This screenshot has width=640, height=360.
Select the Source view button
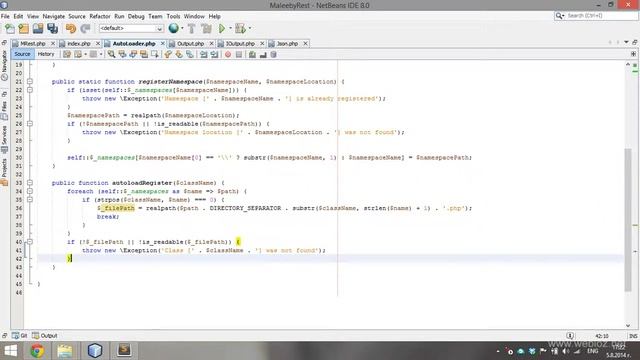tap(22, 54)
